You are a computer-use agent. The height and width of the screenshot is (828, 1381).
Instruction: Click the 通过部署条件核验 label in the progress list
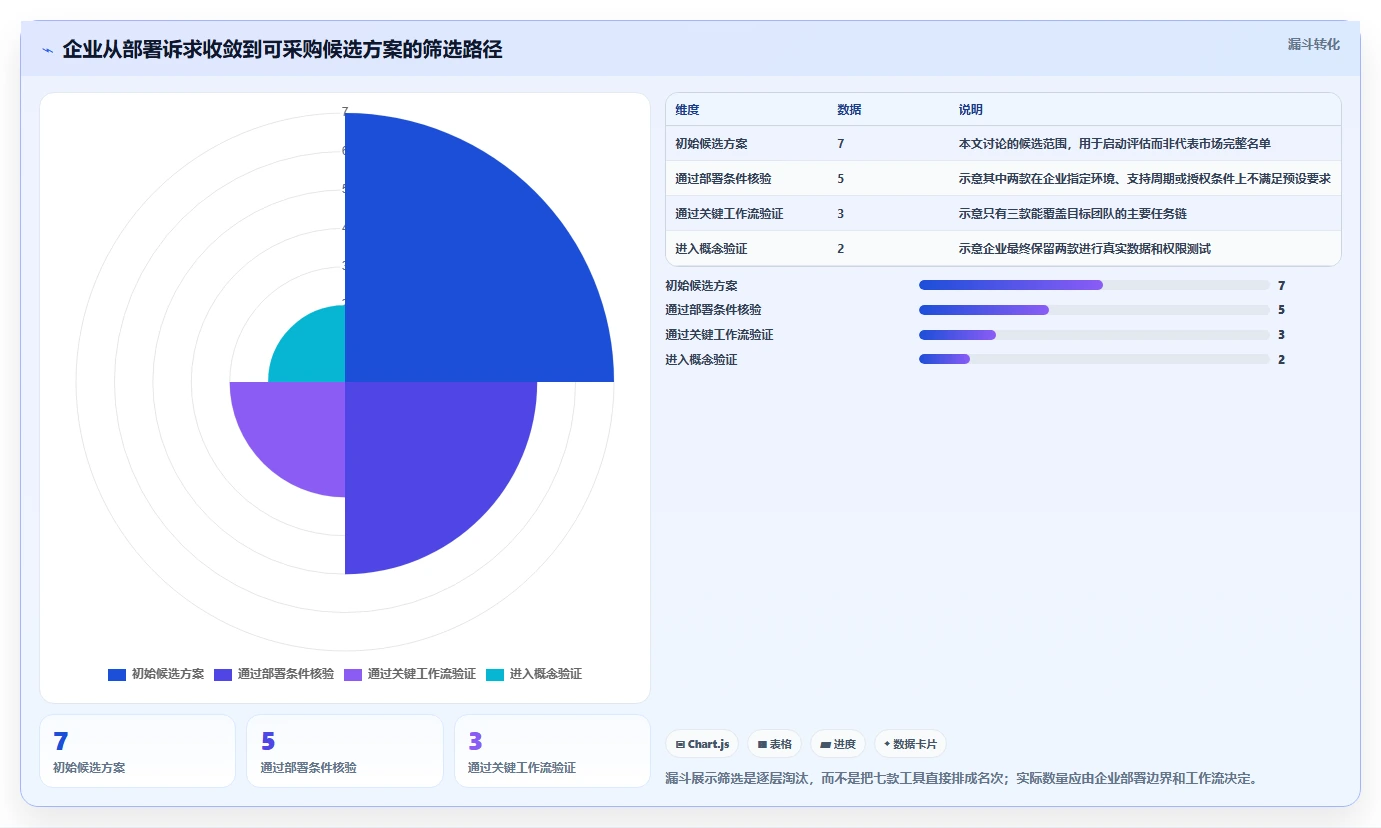[x=713, y=310]
